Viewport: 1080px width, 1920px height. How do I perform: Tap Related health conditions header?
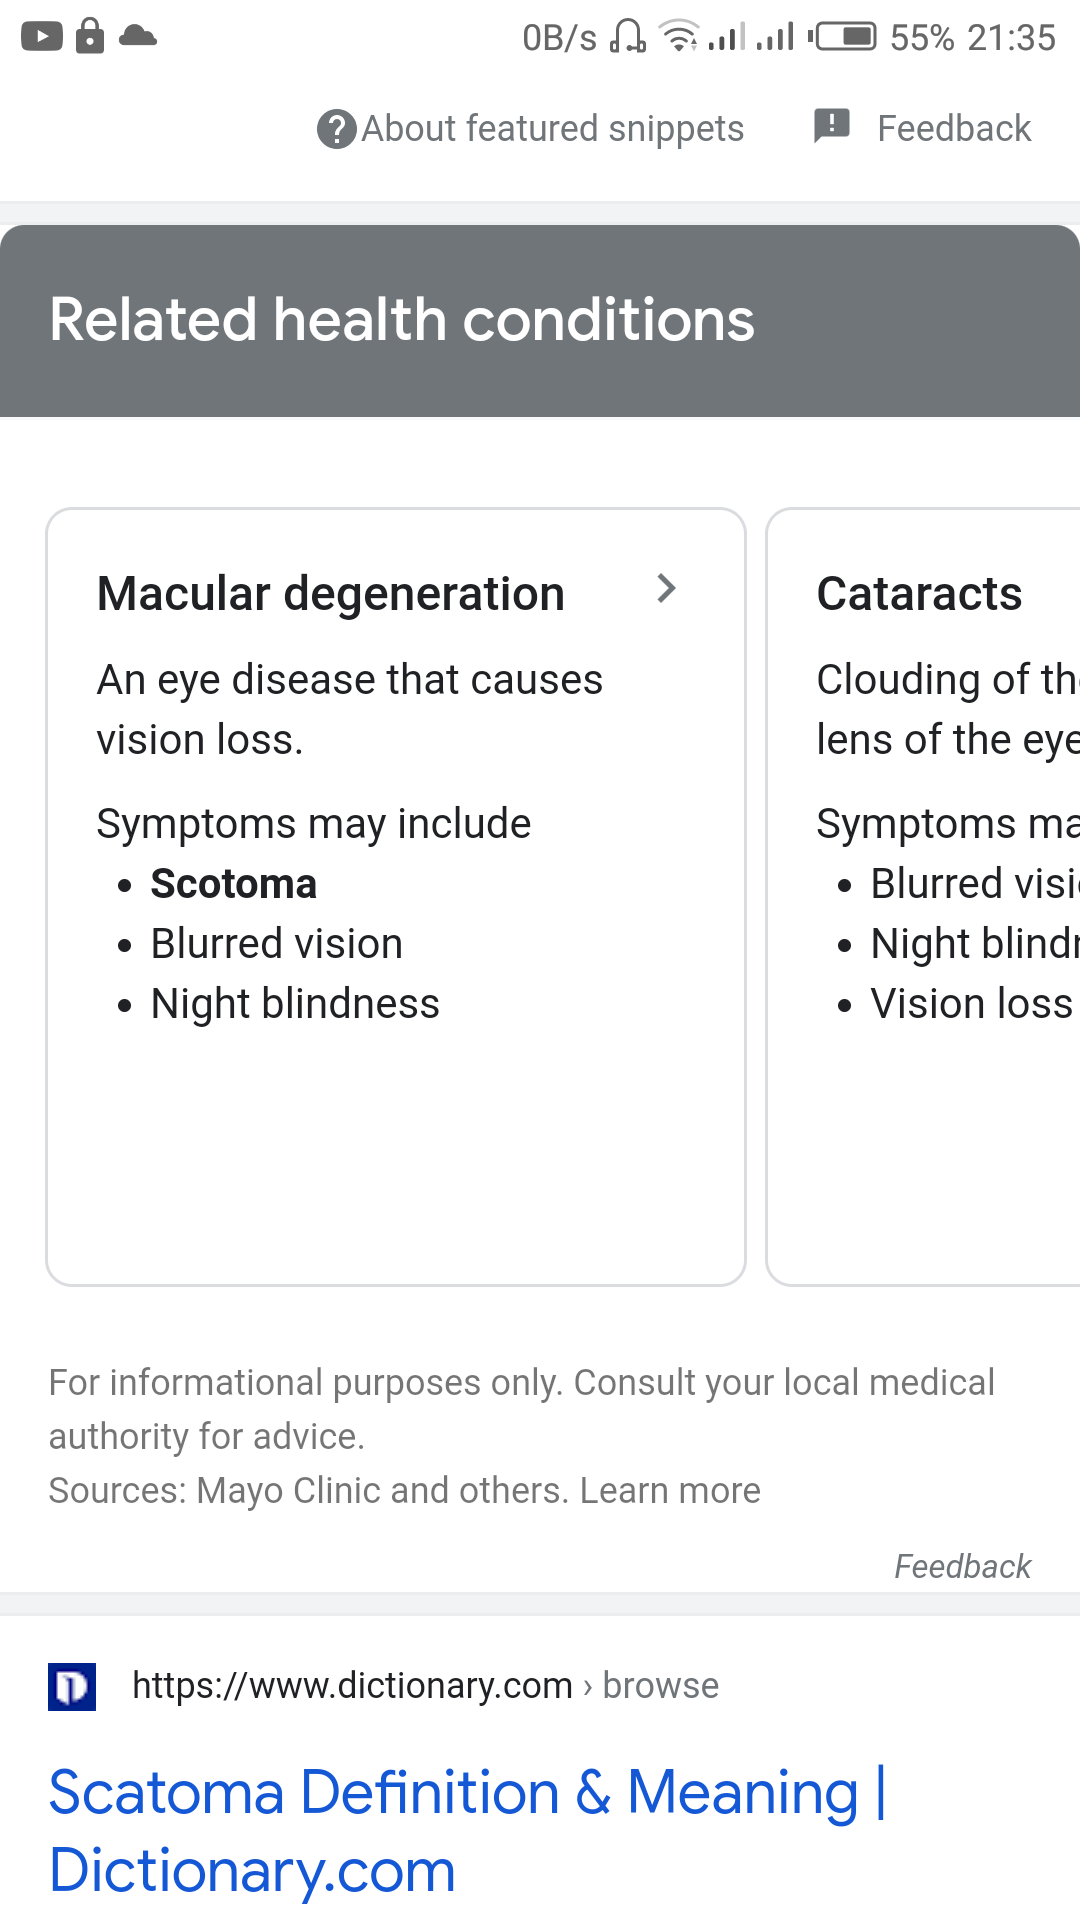click(402, 320)
